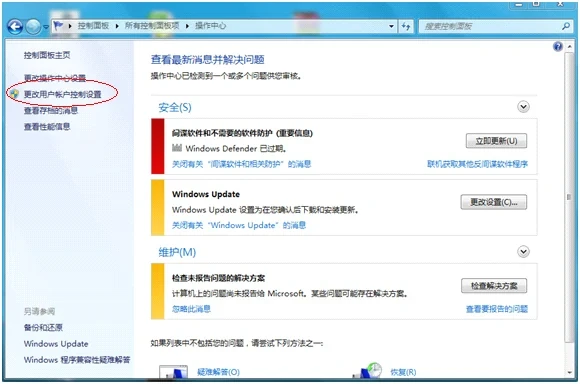This screenshot has height=384, width=580.
Task: Open Windows Update in sidebar See also
Action: (x=56, y=344)
